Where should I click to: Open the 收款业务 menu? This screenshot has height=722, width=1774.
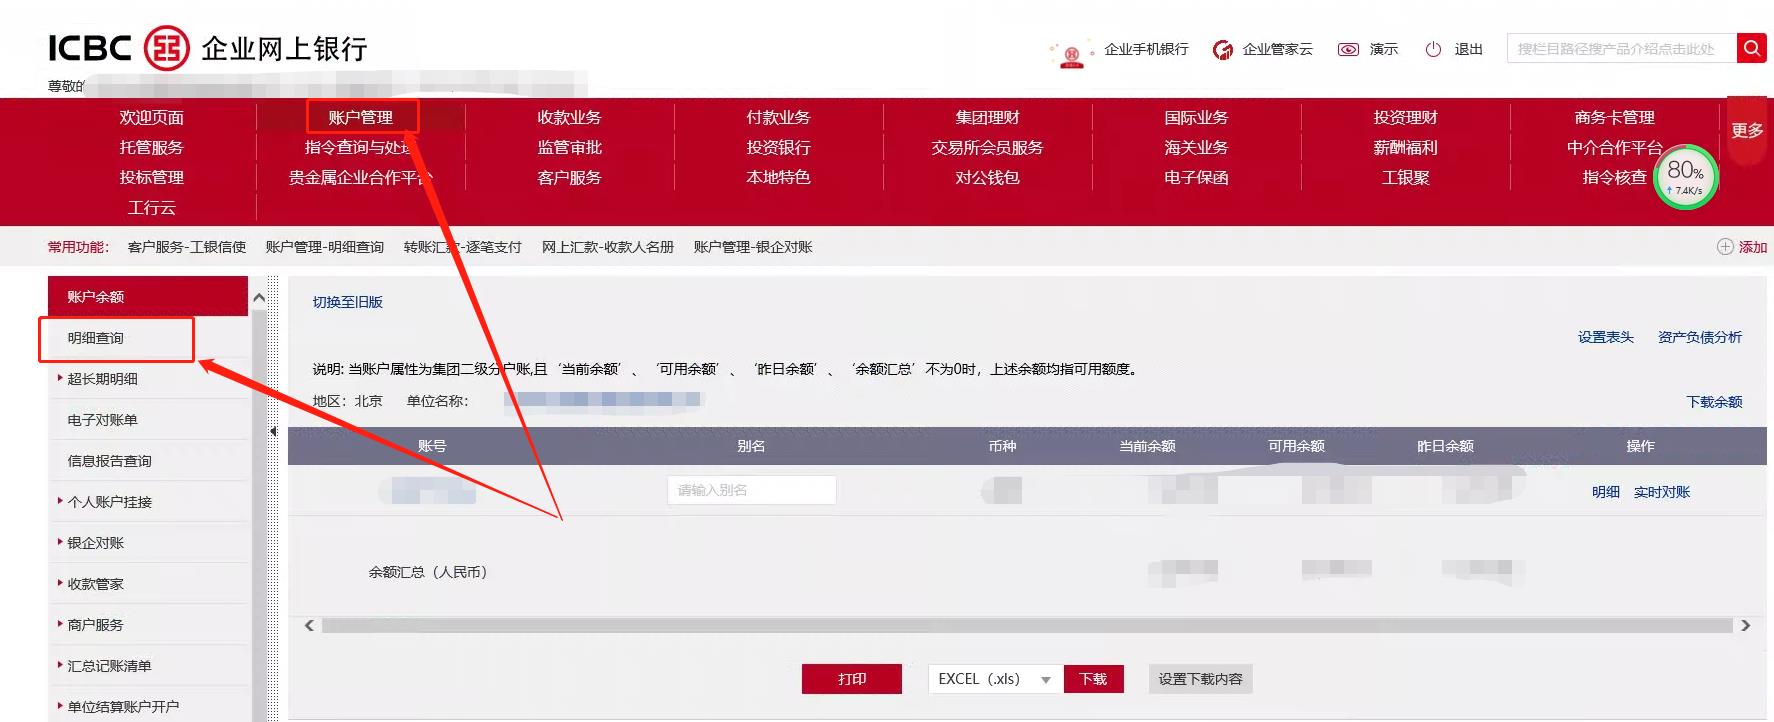(x=569, y=117)
